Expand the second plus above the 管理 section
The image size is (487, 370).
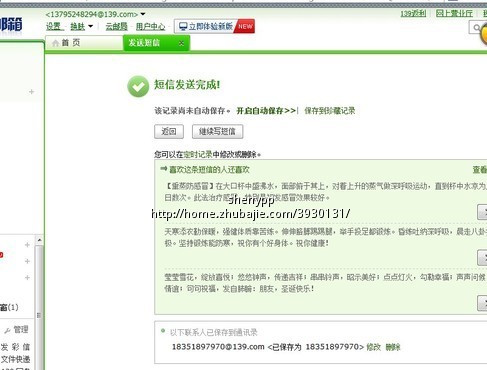coord(28,261)
